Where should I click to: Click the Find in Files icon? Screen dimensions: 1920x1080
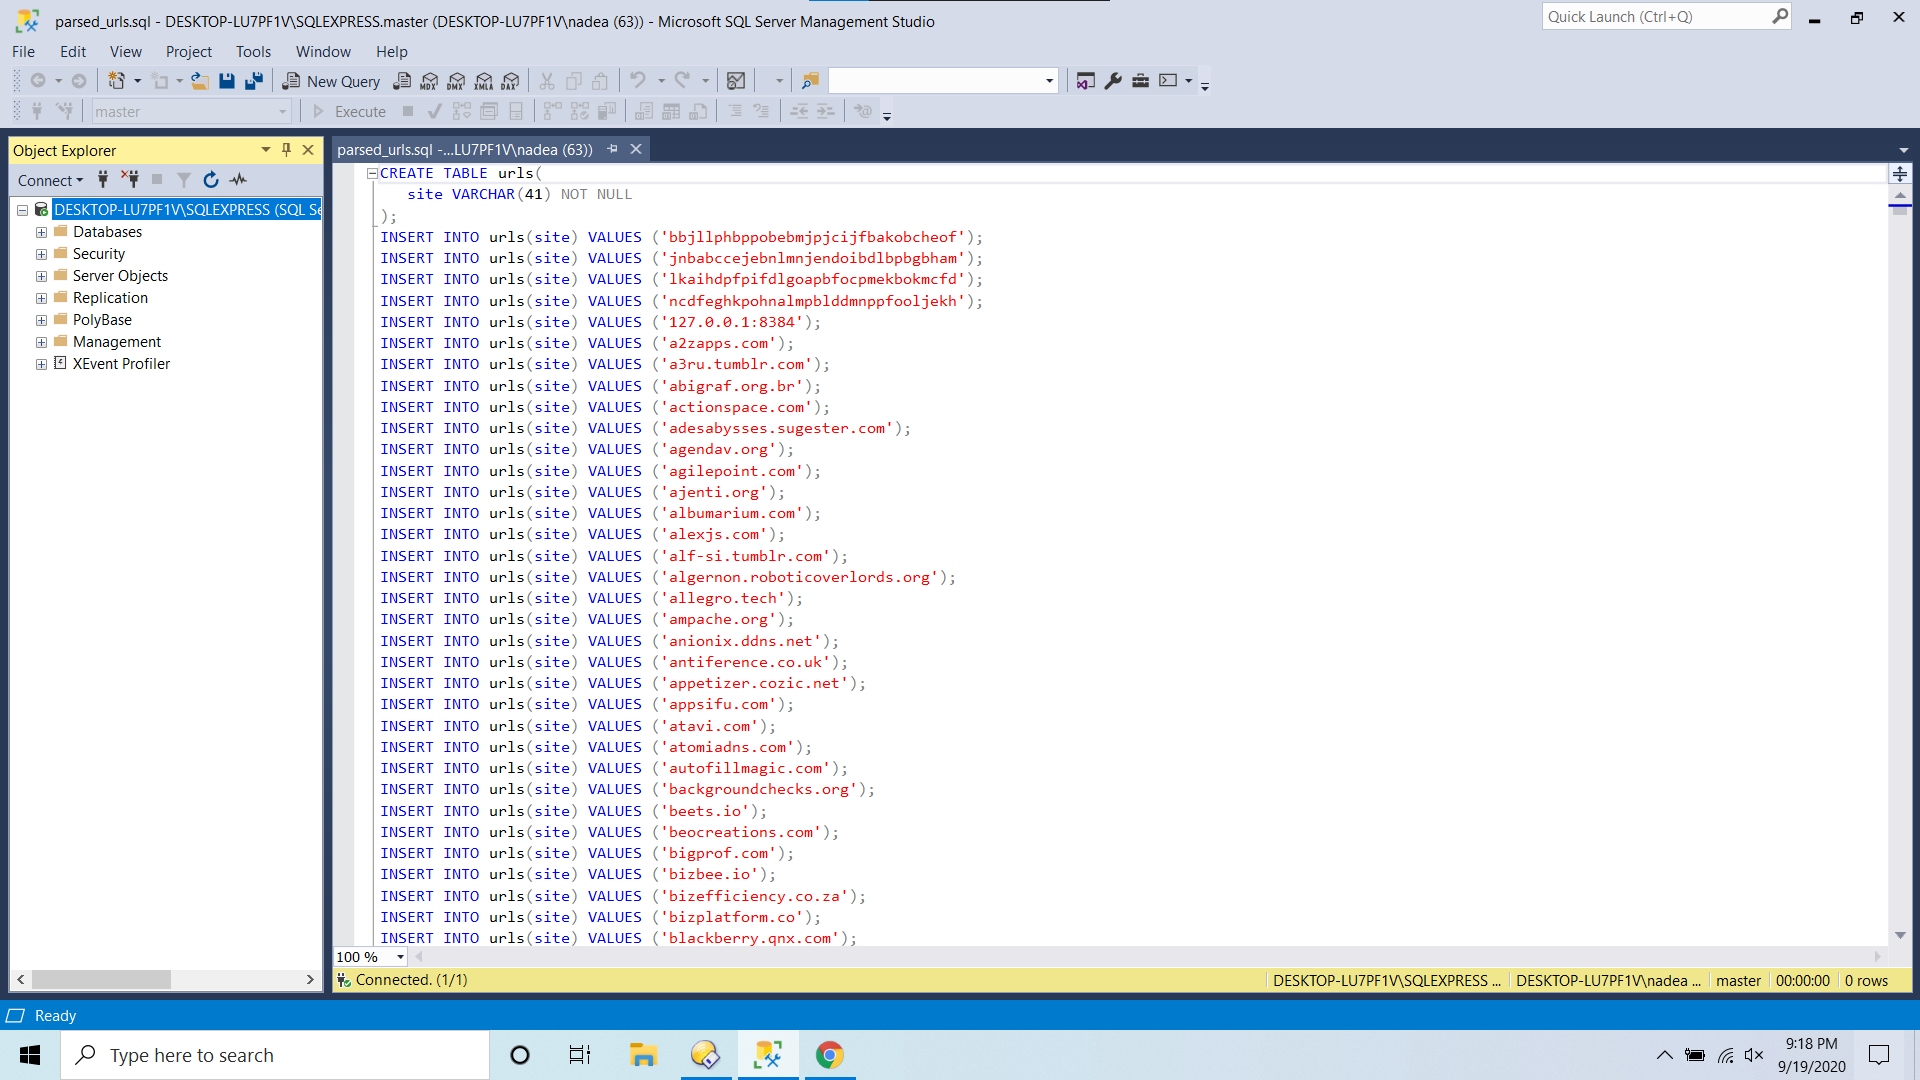(810, 81)
